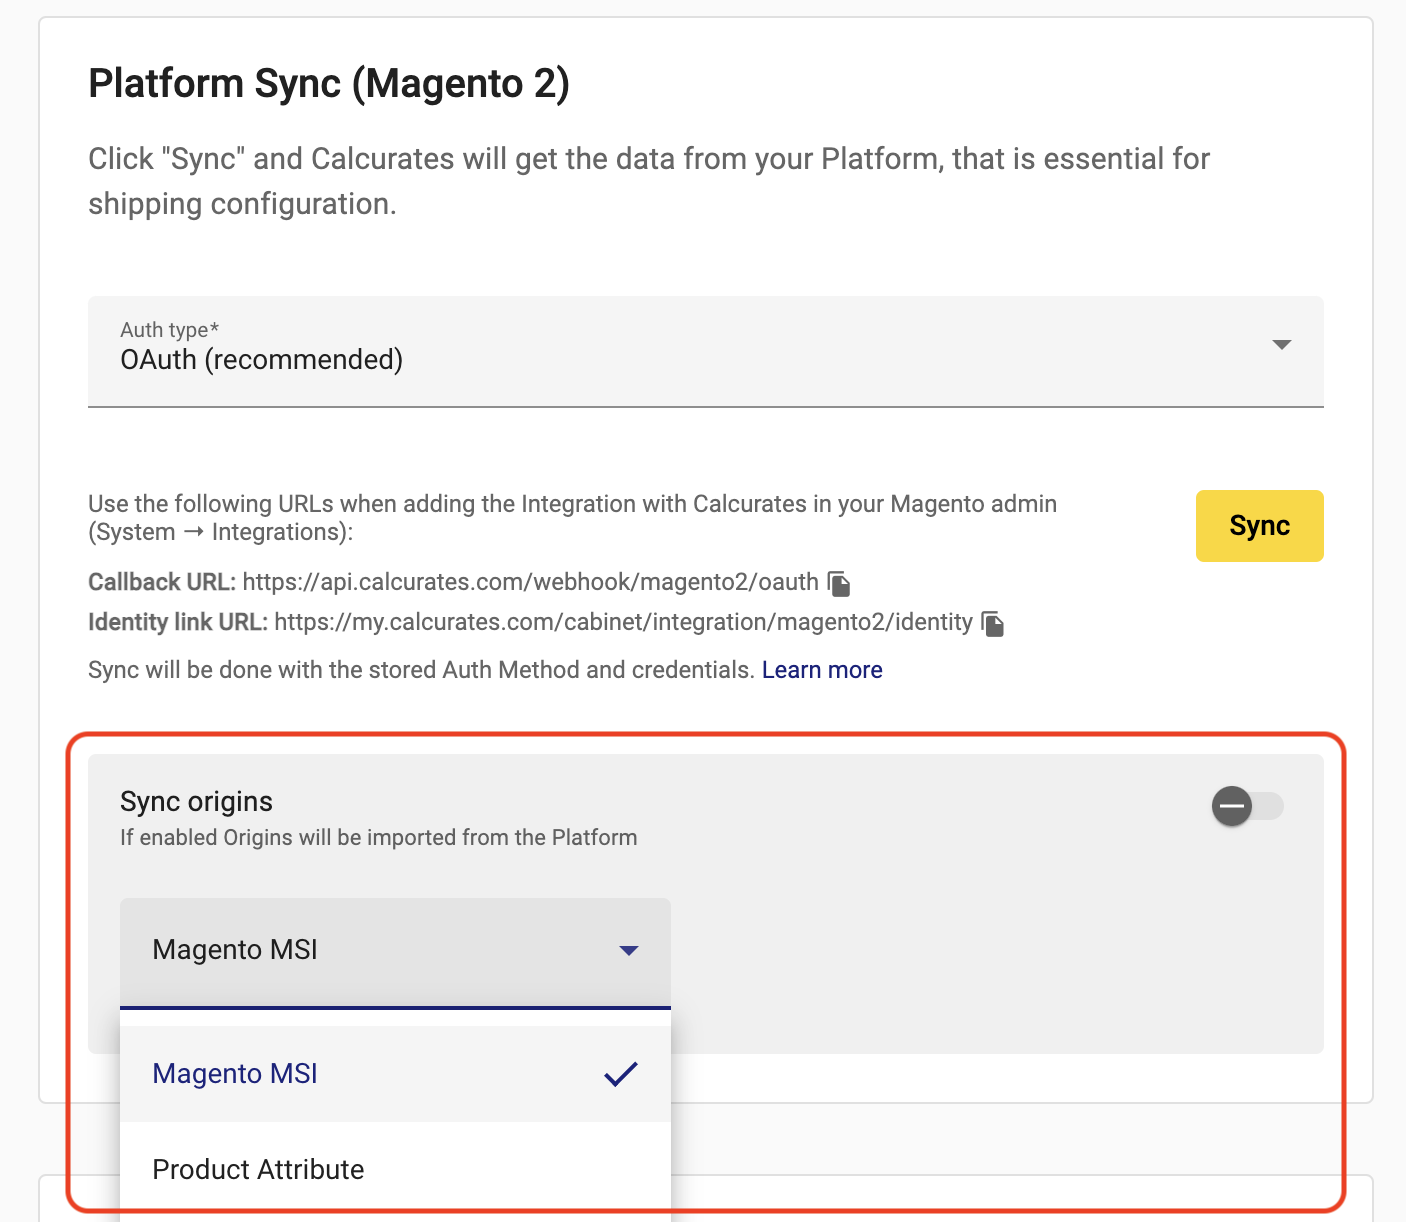This screenshot has height=1222, width=1406.
Task: Collapse the Magento MSI origin source dropdown
Action: click(395, 952)
